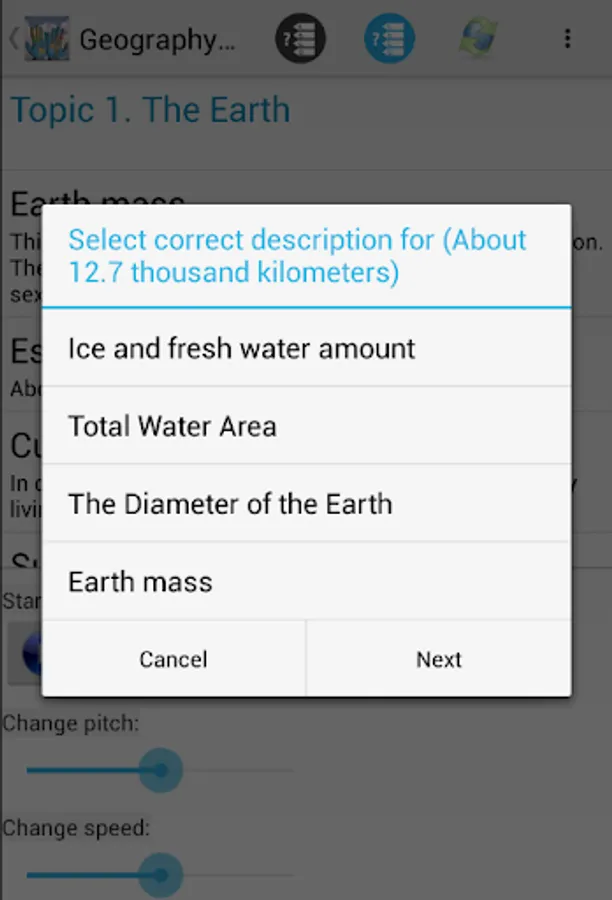Tap the "Topic 1. The Earth" heading
This screenshot has height=900, width=612.
click(150, 110)
